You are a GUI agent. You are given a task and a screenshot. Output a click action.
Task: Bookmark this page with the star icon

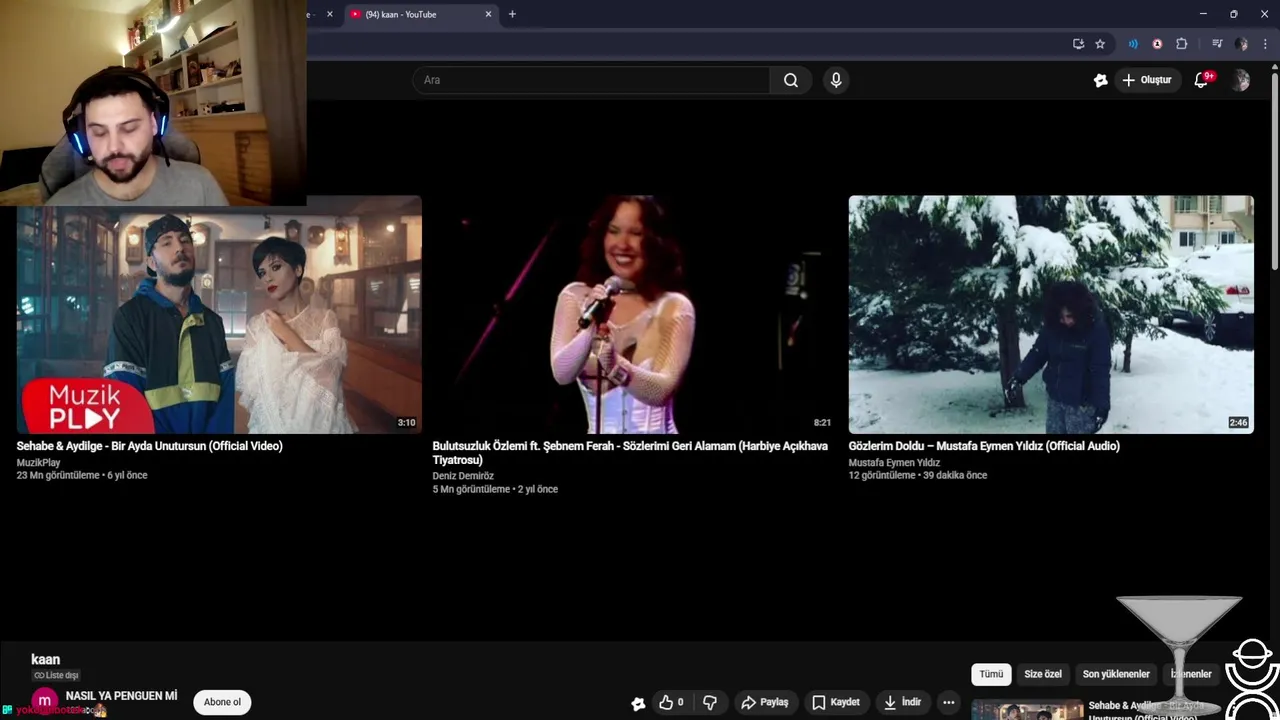(1100, 44)
